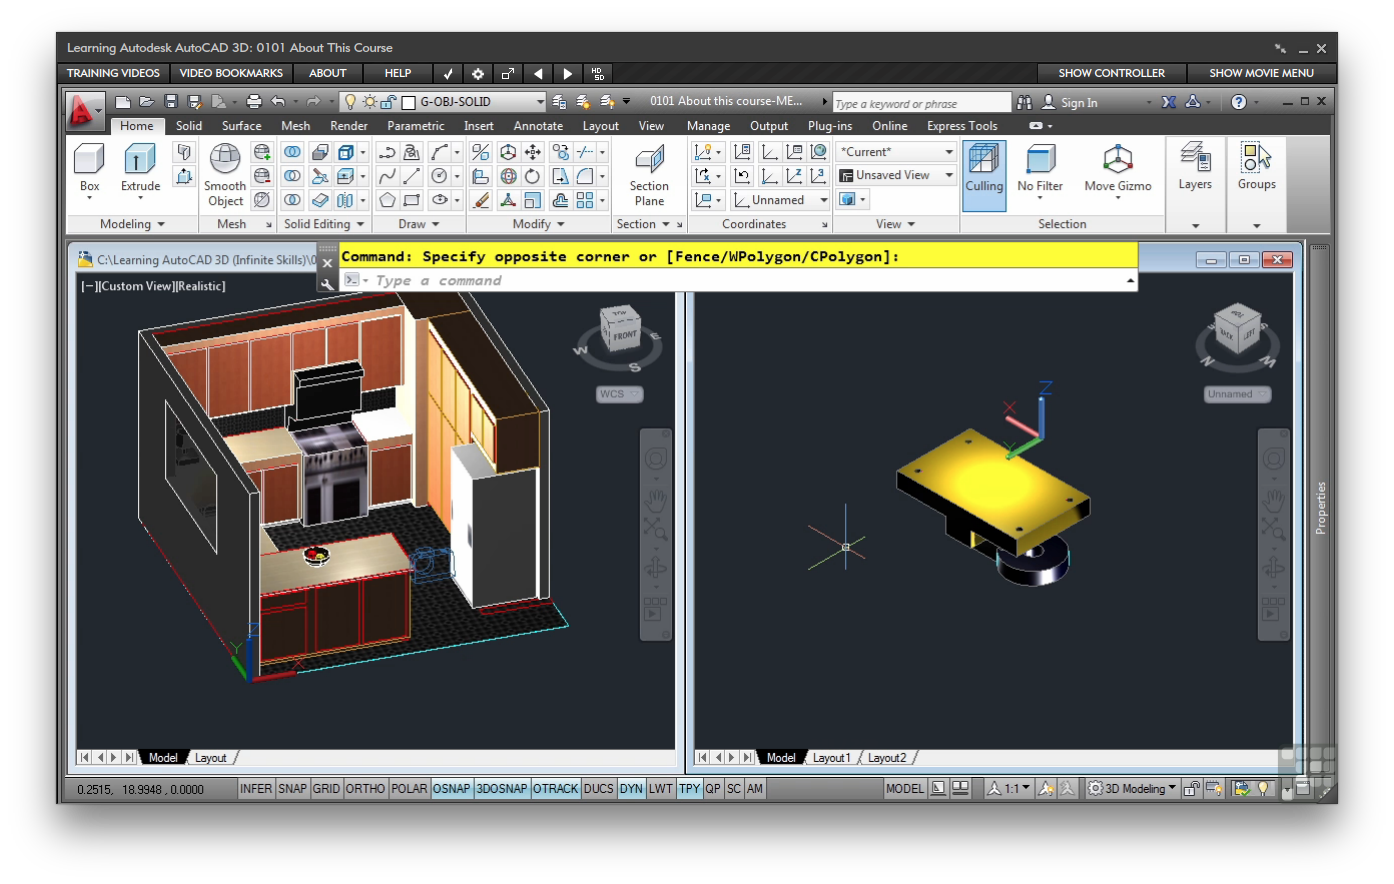This screenshot has height=884, width=1394.
Task: Click the binoculars search icon
Action: pos(1024,102)
